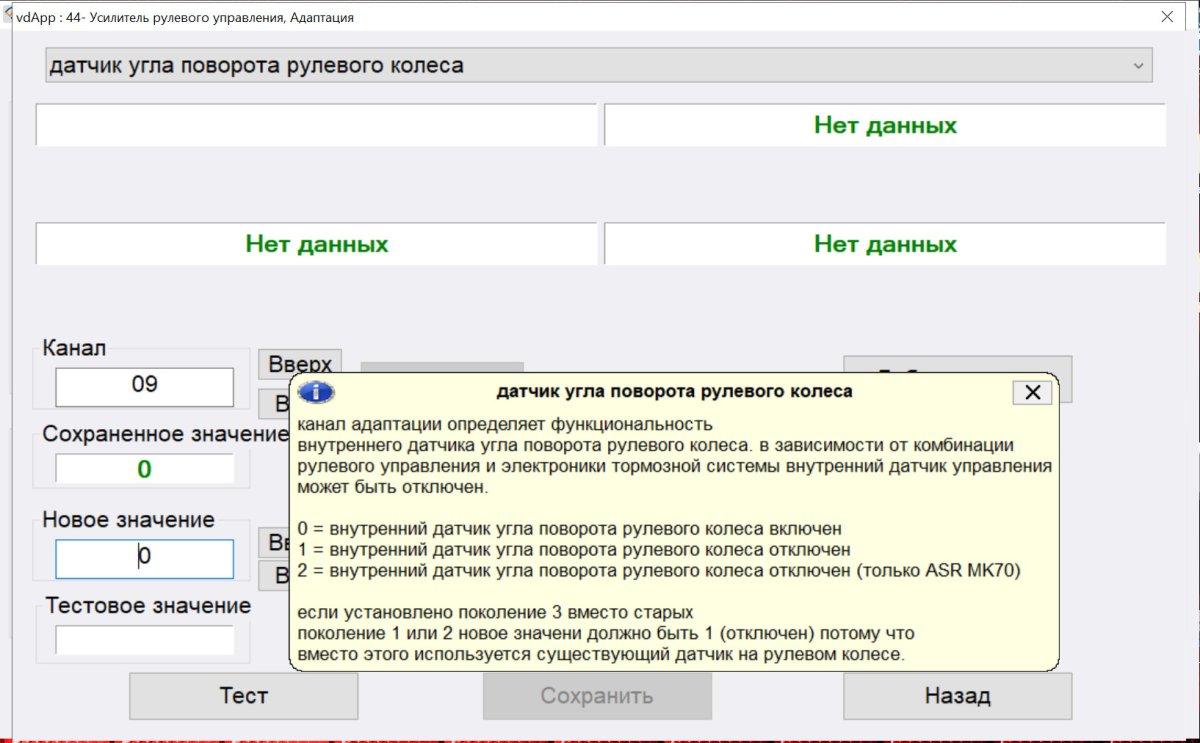Screen dimensions: 1200x743
Task: Click the Канал field showing 09
Action: pos(144,386)
